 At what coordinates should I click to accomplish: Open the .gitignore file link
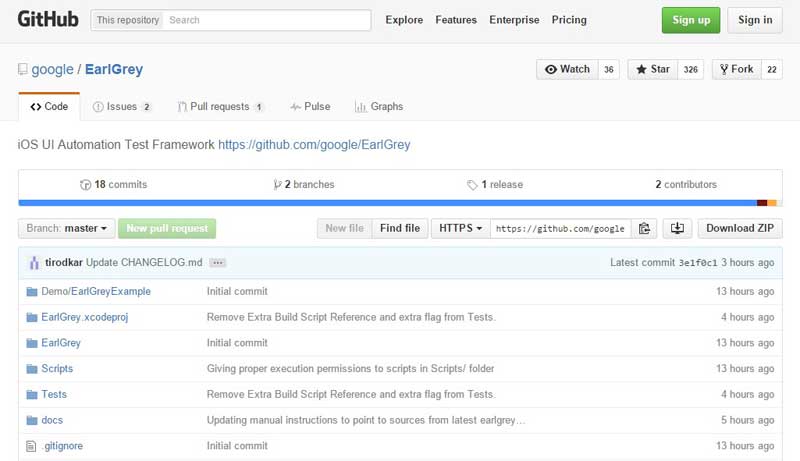(x=62, y=446)
